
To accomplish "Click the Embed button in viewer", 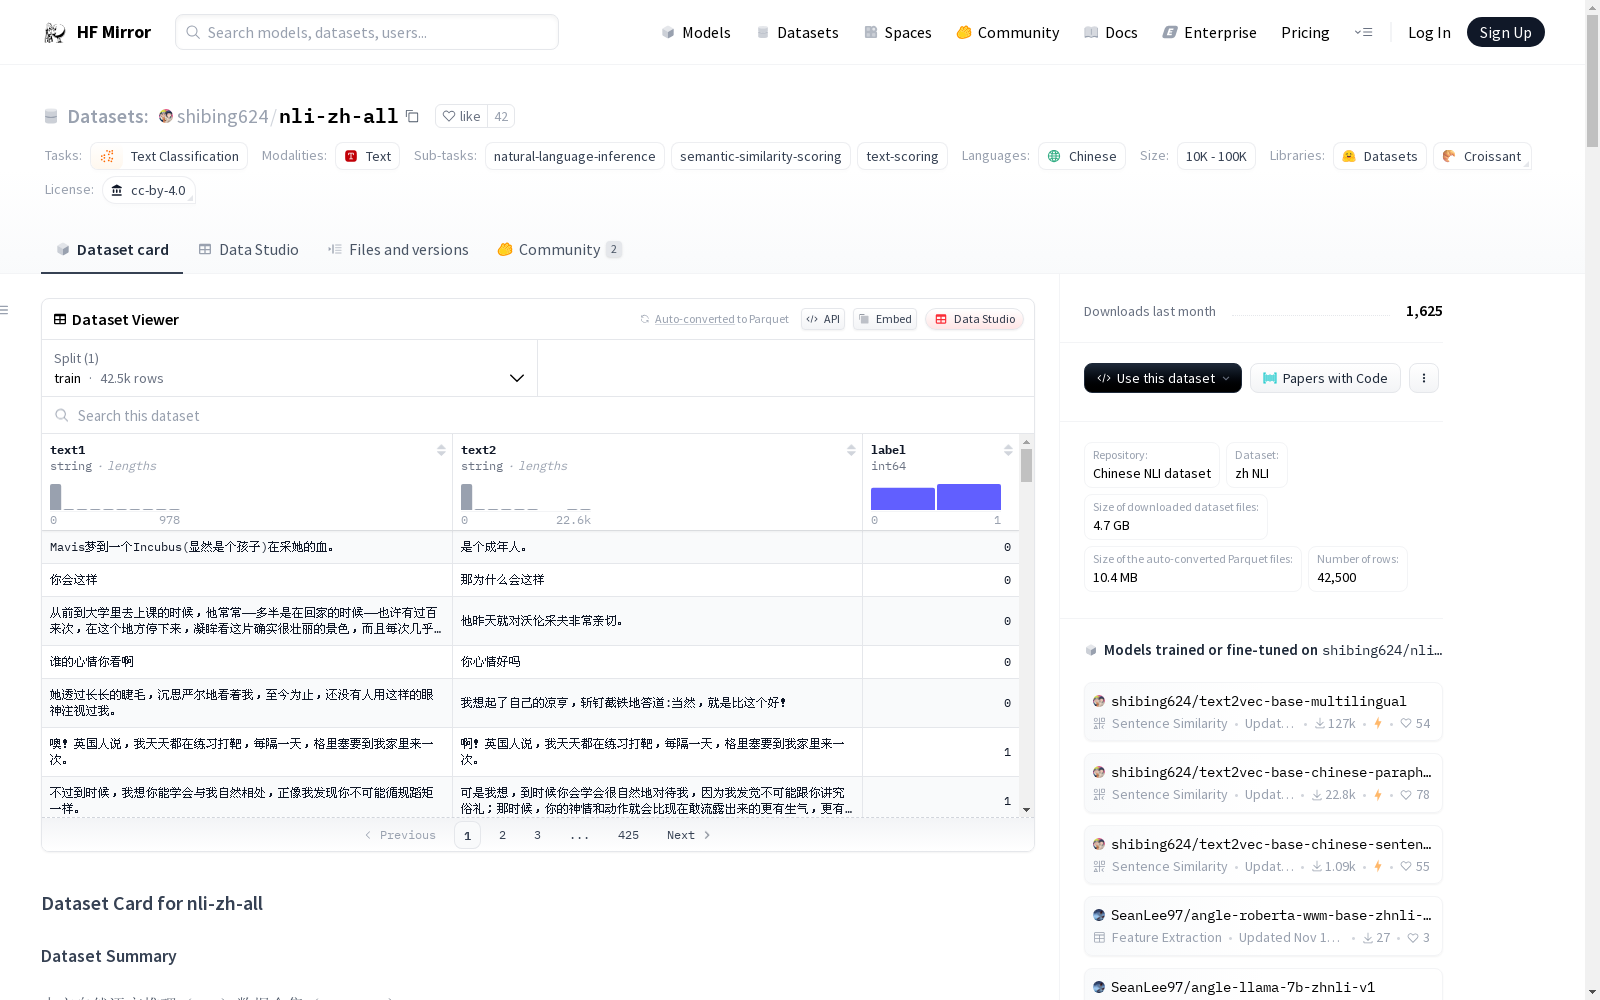I will point(885,319).
